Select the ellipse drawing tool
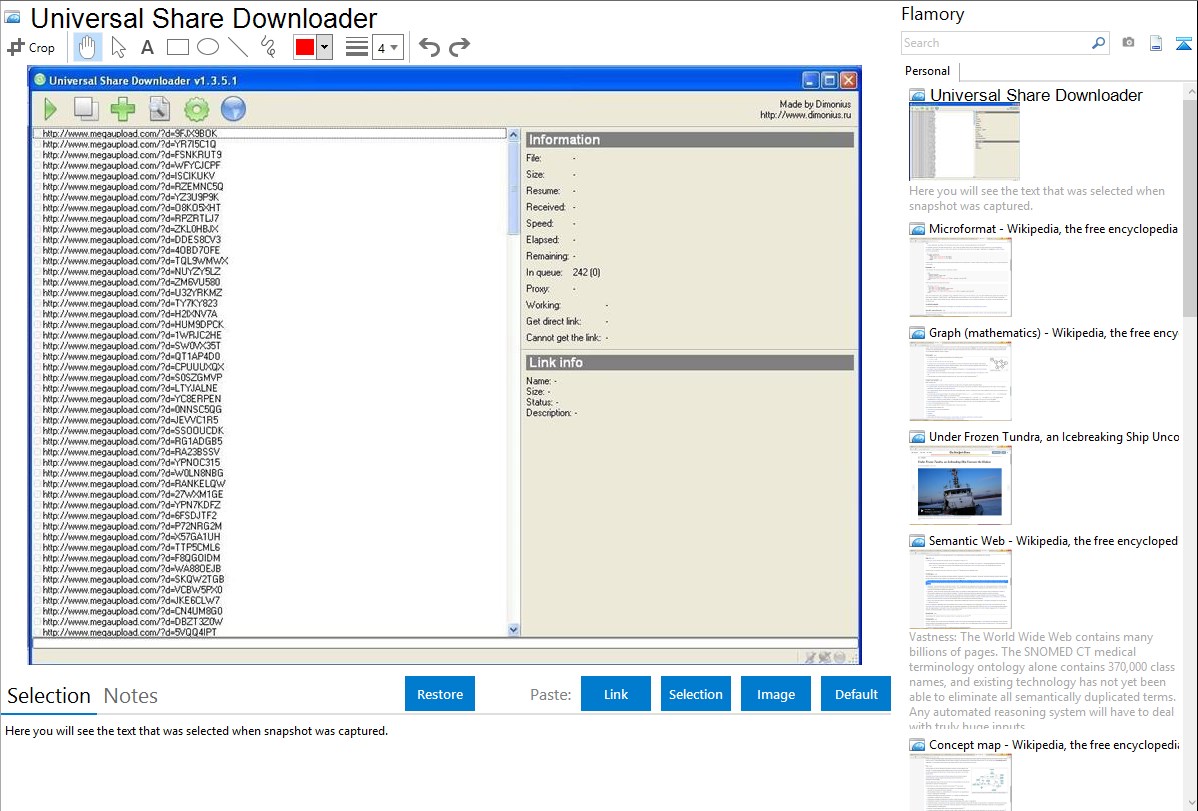Image resolution: width=1198 pixels, height=811 pixels. (x=208, y=47)
